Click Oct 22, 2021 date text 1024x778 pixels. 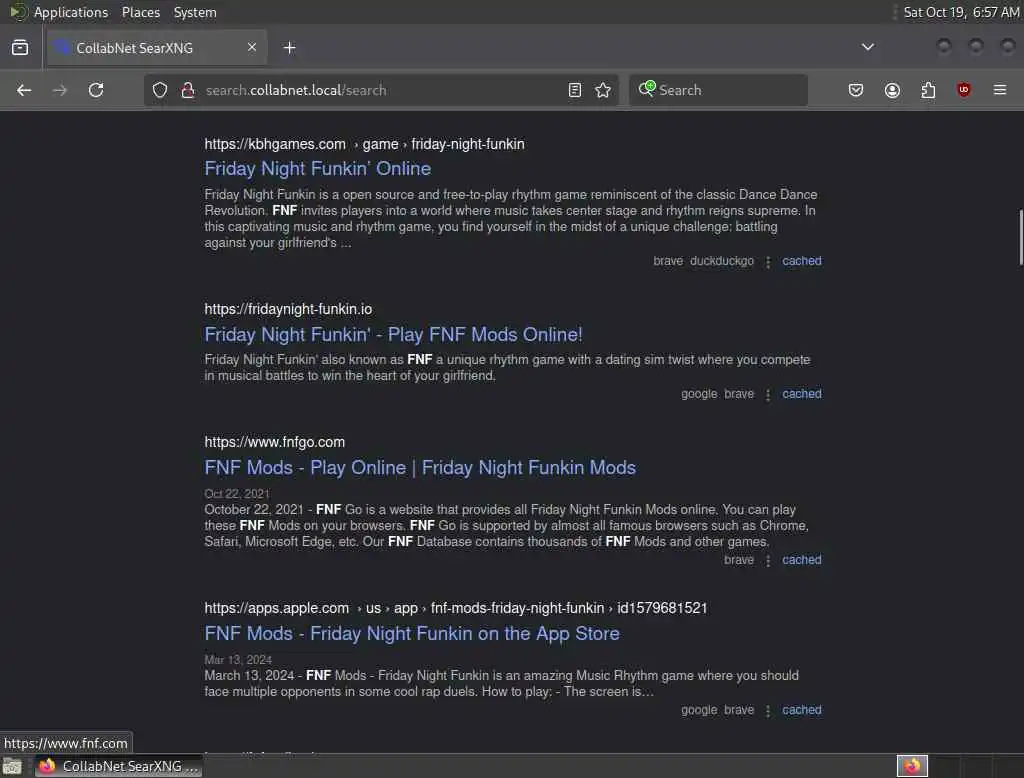coord(236,494)
